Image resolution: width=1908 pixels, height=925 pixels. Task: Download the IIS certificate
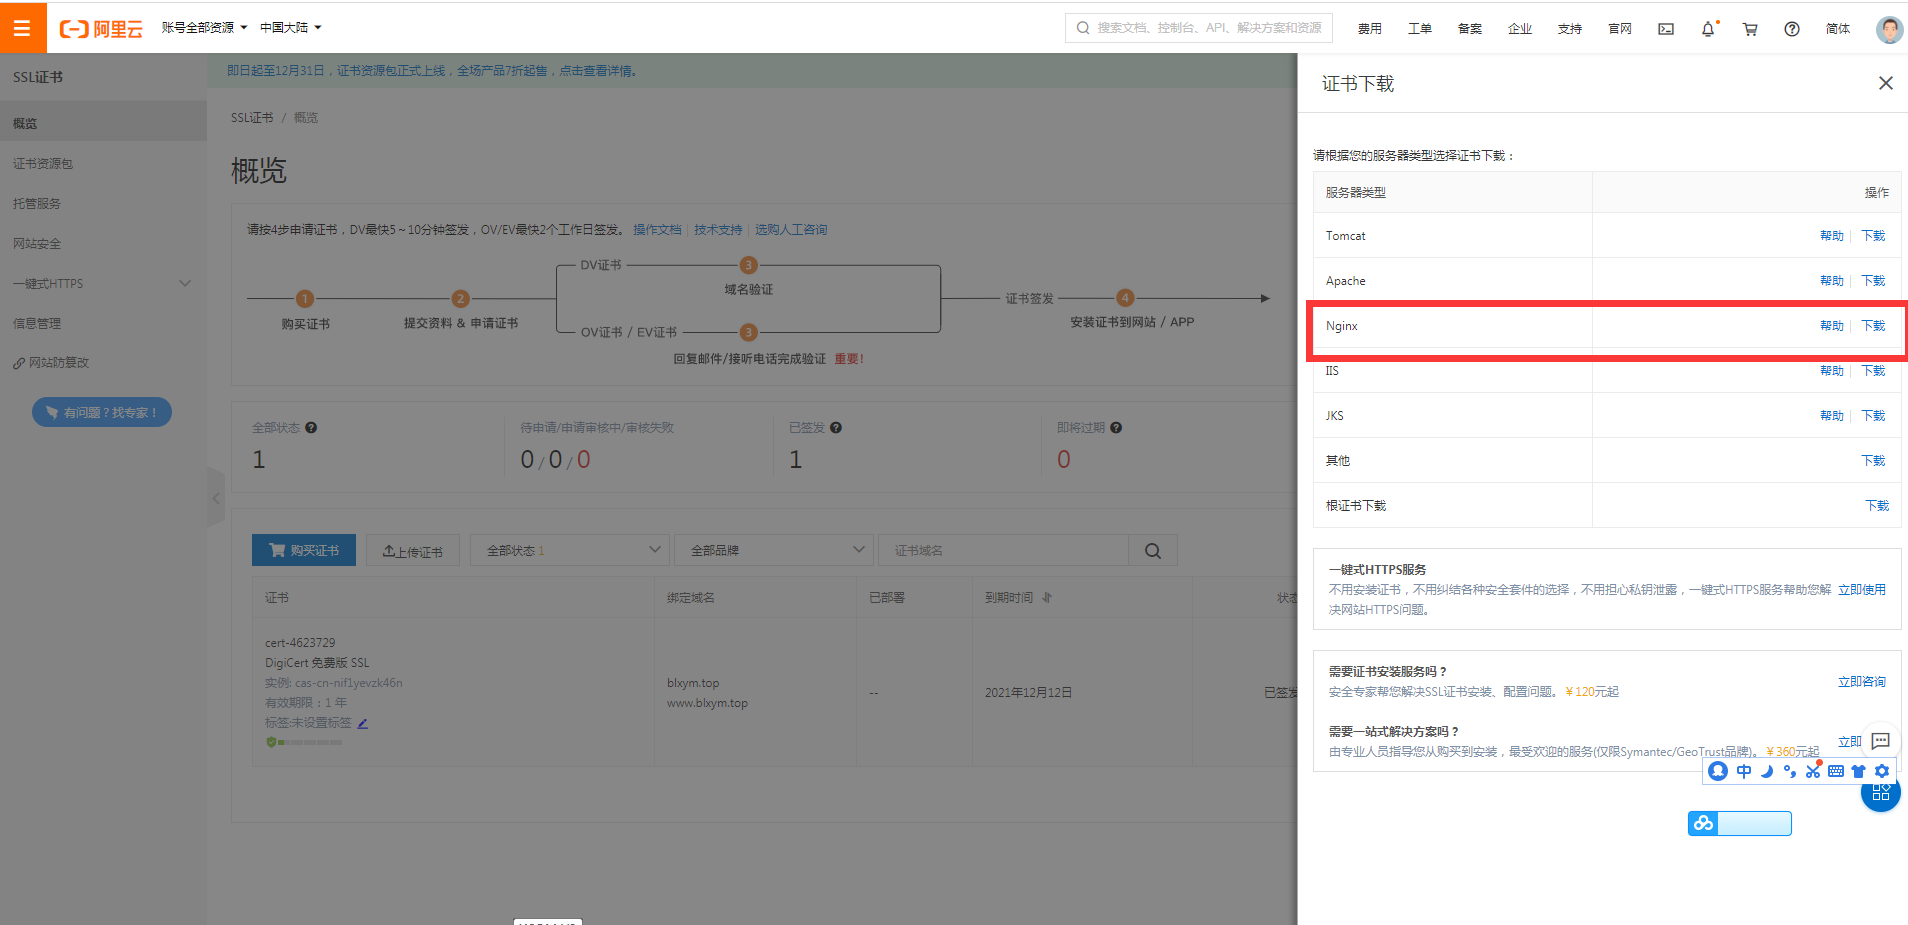1873,371
